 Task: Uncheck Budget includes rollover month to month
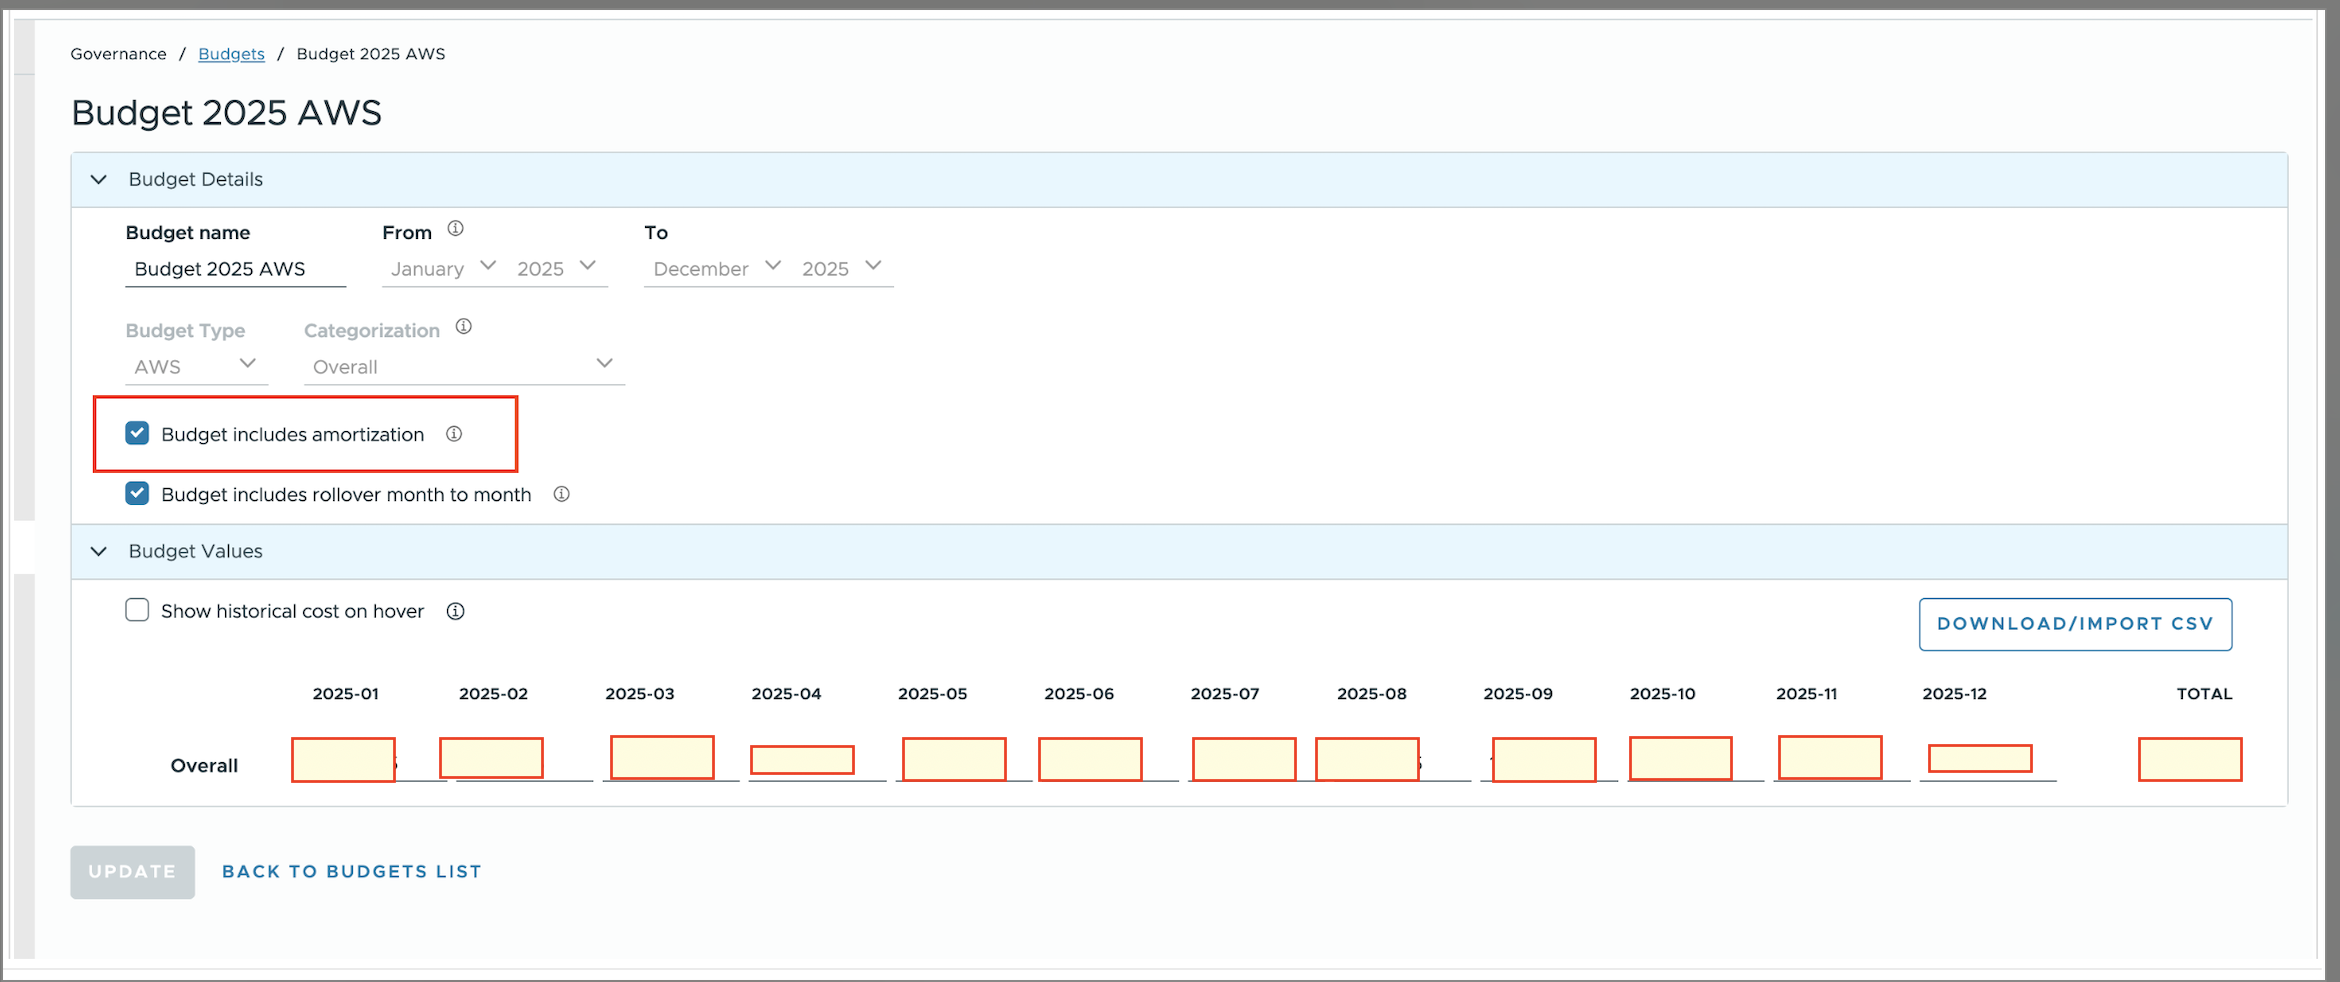(x=137, y=494)
